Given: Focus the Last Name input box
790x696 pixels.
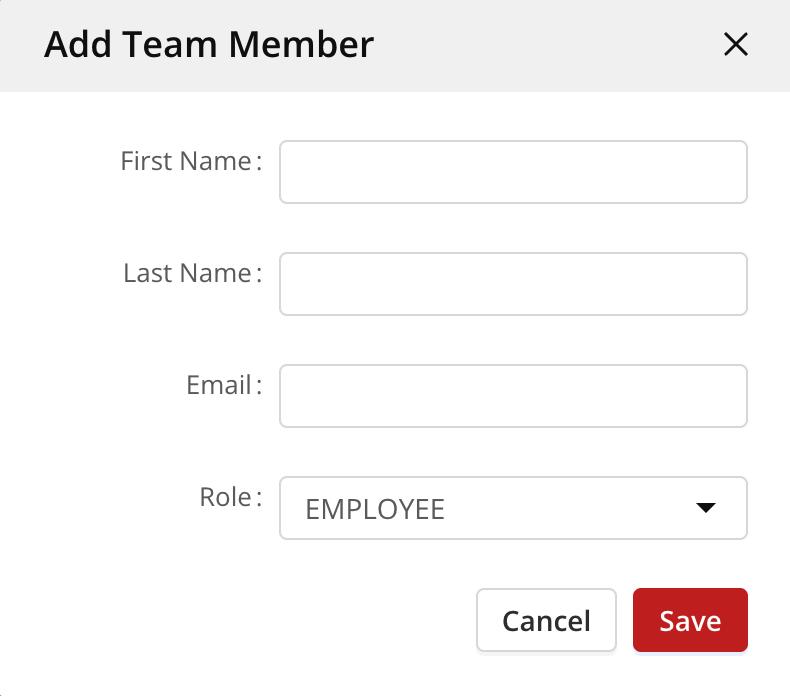Looking at the screenshot, I should pyautogui.click(x=513, y=284).
